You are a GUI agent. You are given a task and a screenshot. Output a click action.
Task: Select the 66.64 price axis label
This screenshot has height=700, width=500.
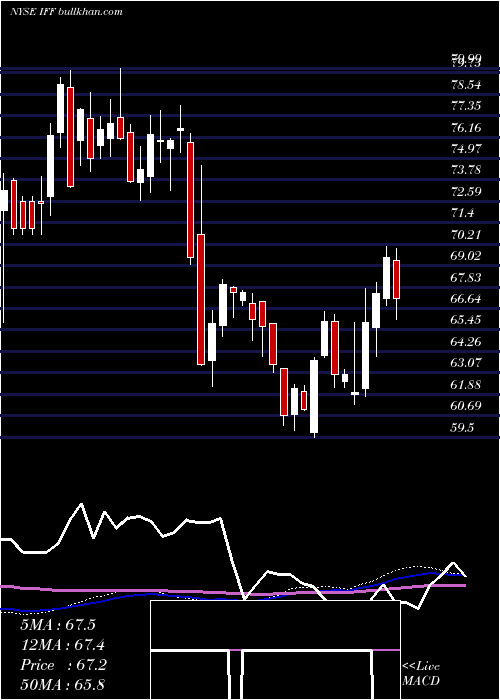[466, 299]
